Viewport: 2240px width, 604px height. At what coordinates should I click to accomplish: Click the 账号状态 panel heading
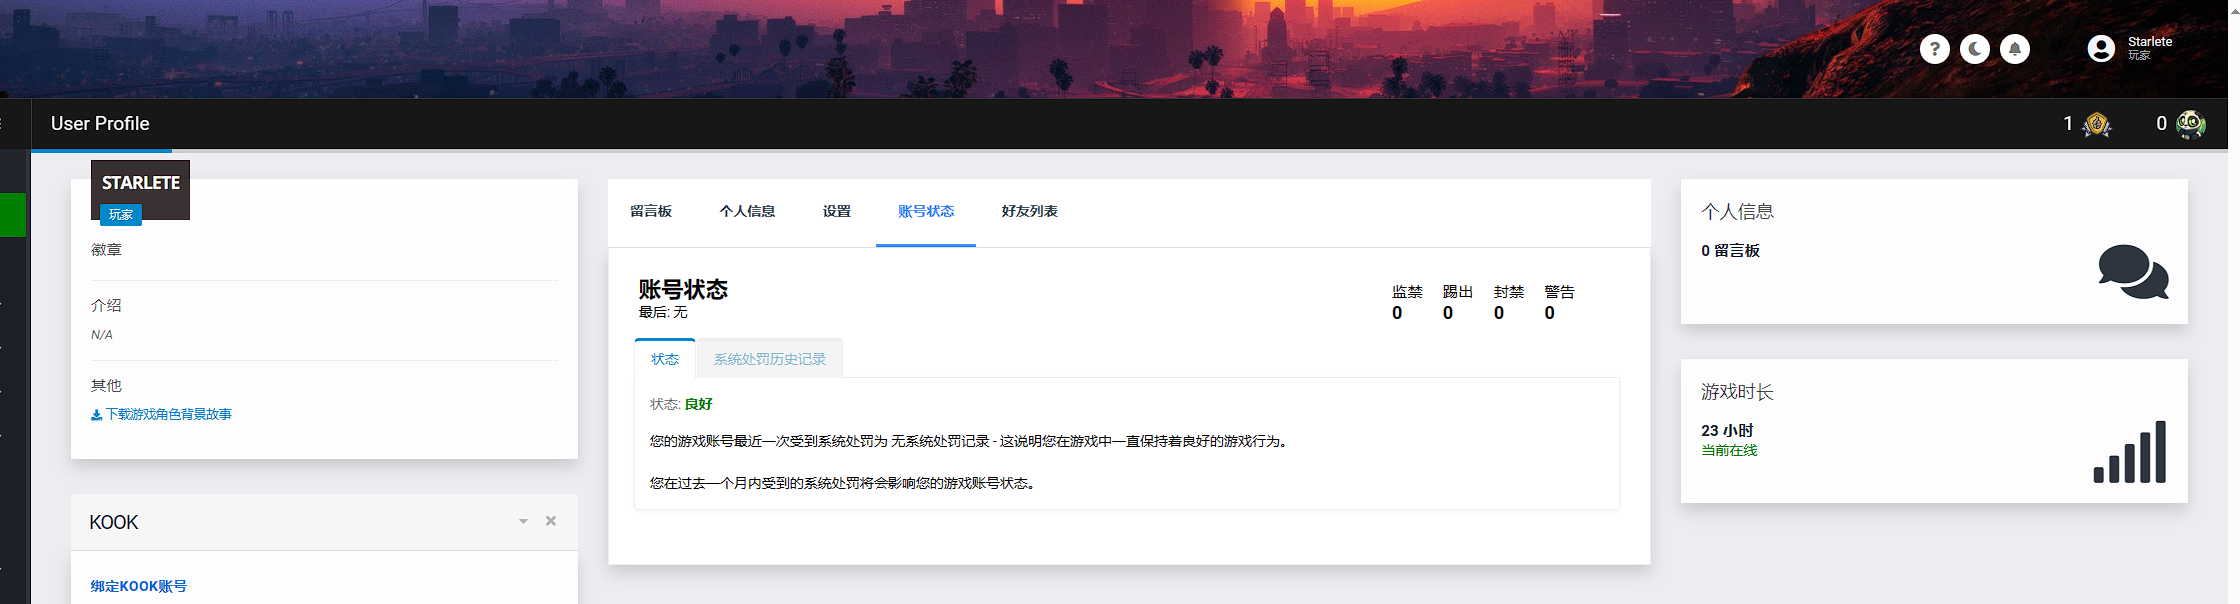pos(683,289)
